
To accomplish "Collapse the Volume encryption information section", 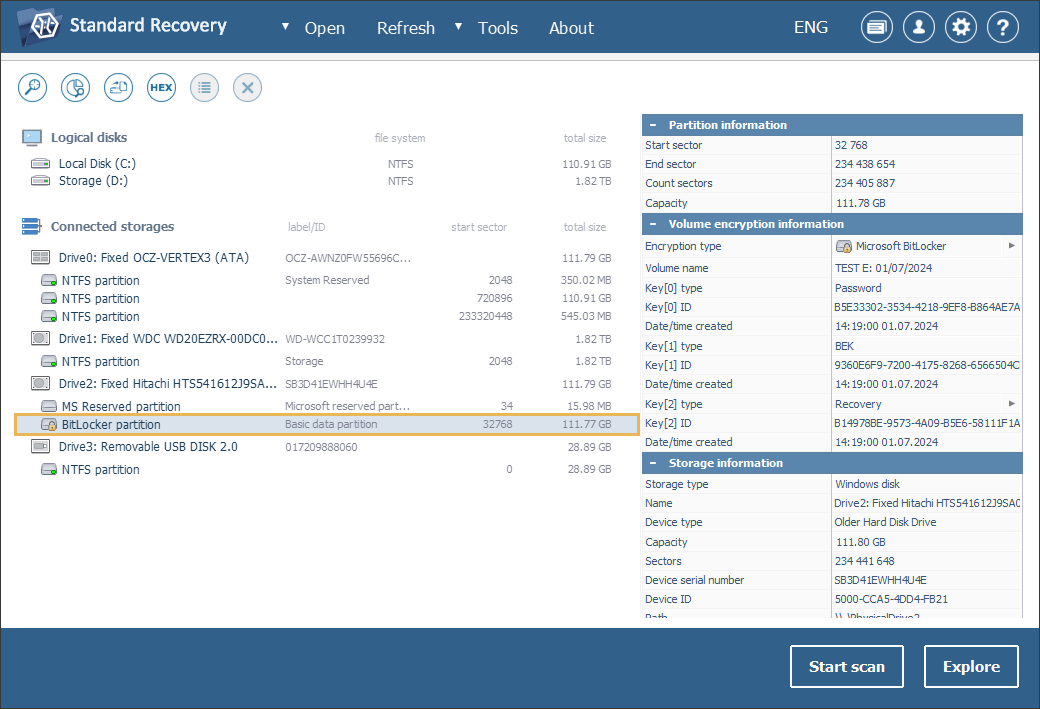I will click(653, 224).
